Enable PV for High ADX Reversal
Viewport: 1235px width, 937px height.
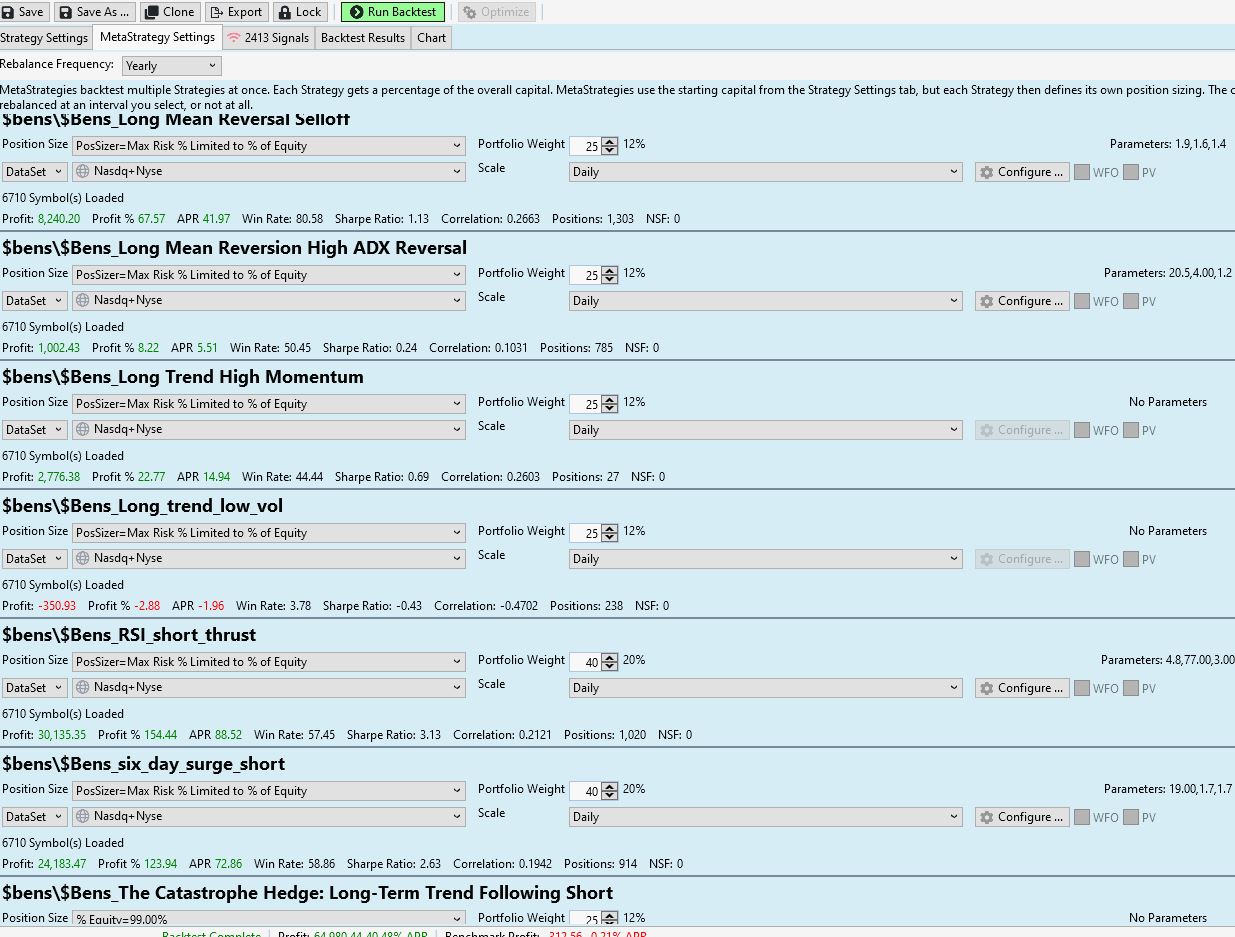click(x=1131, y=301)
